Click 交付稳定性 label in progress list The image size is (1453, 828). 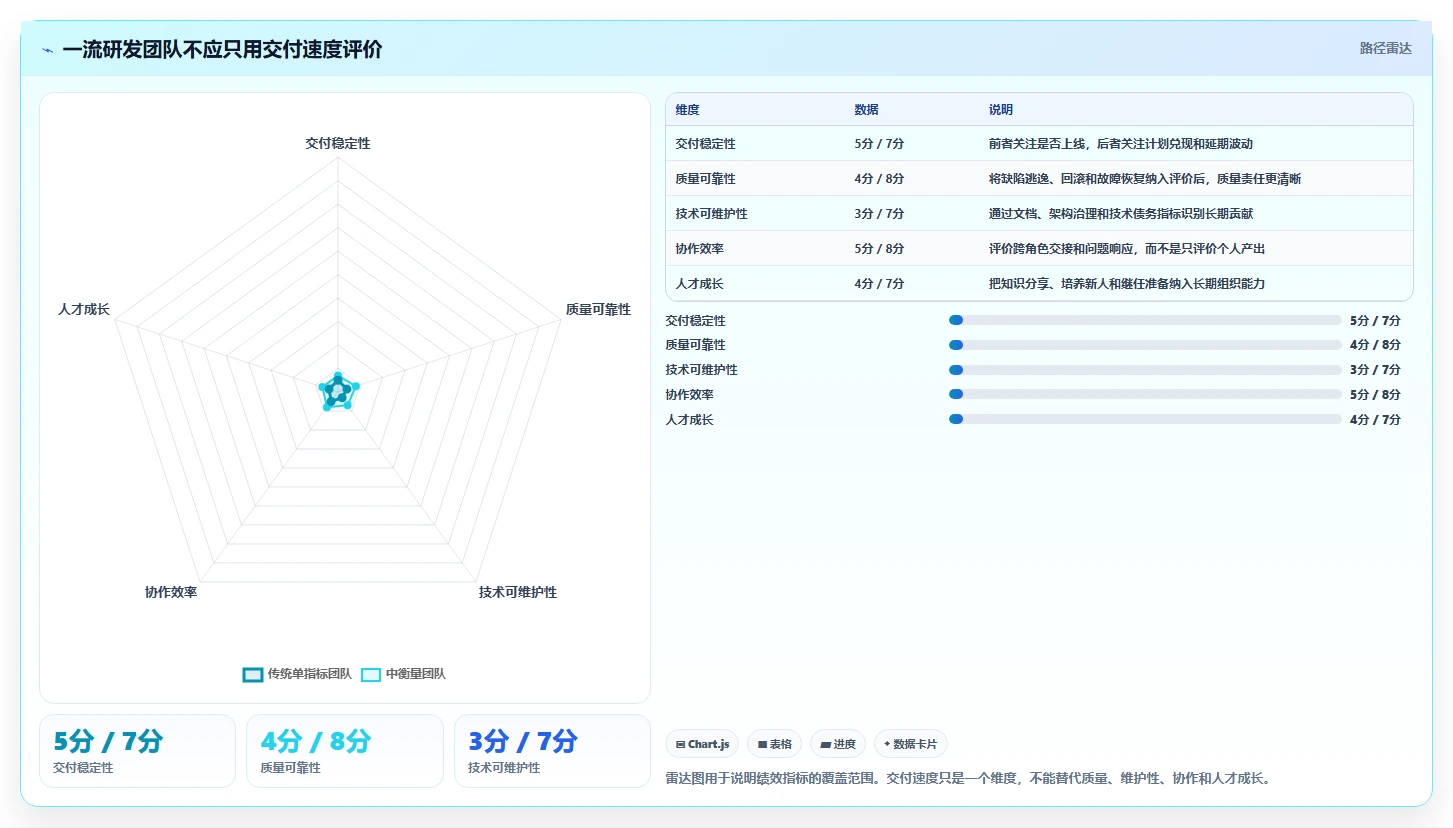click(x=695, y=321)
